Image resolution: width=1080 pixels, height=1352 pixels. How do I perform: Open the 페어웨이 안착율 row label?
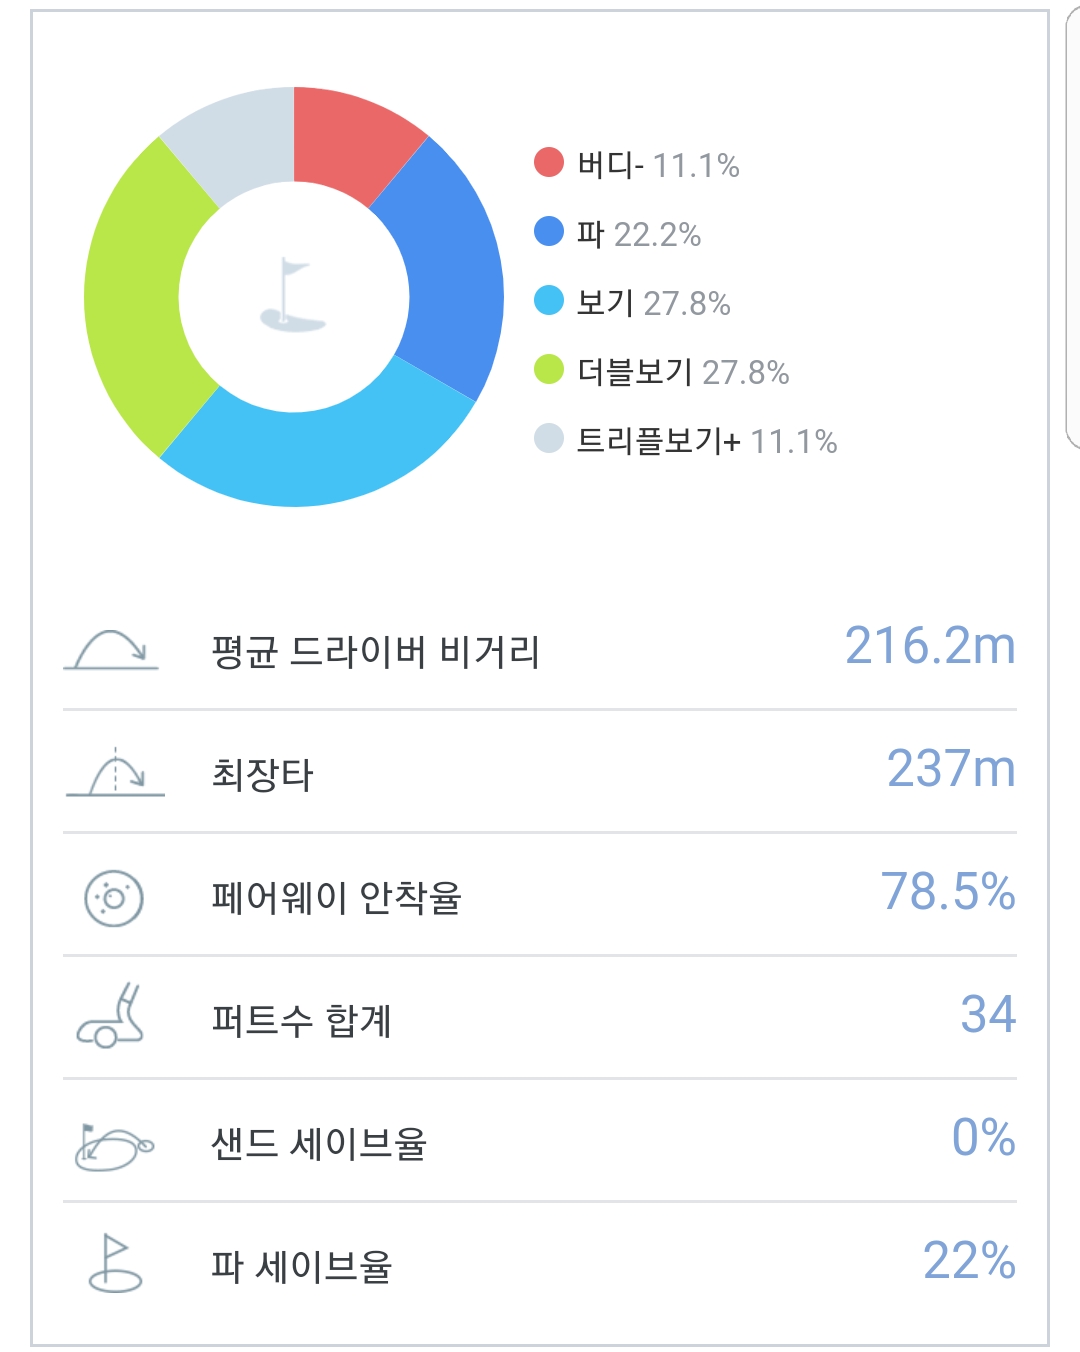(x=336, y=898)
